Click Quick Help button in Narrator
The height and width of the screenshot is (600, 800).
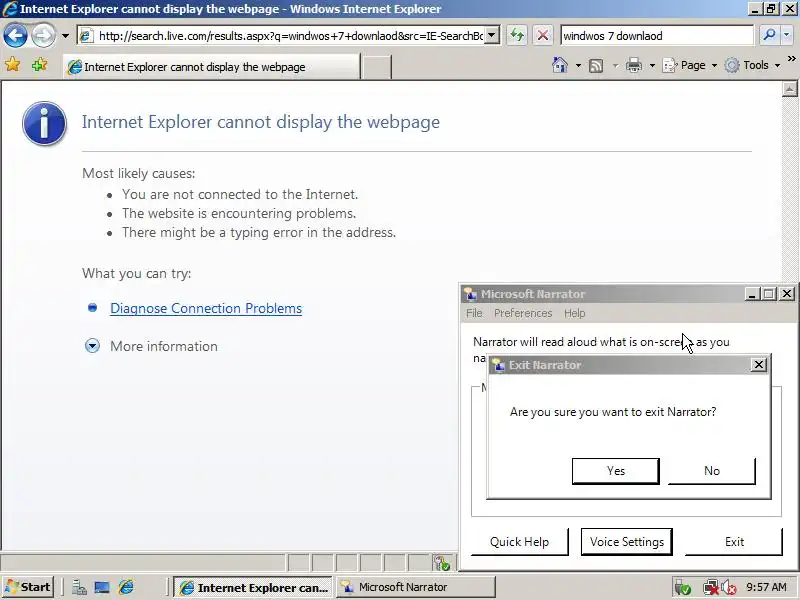[519, 542]
